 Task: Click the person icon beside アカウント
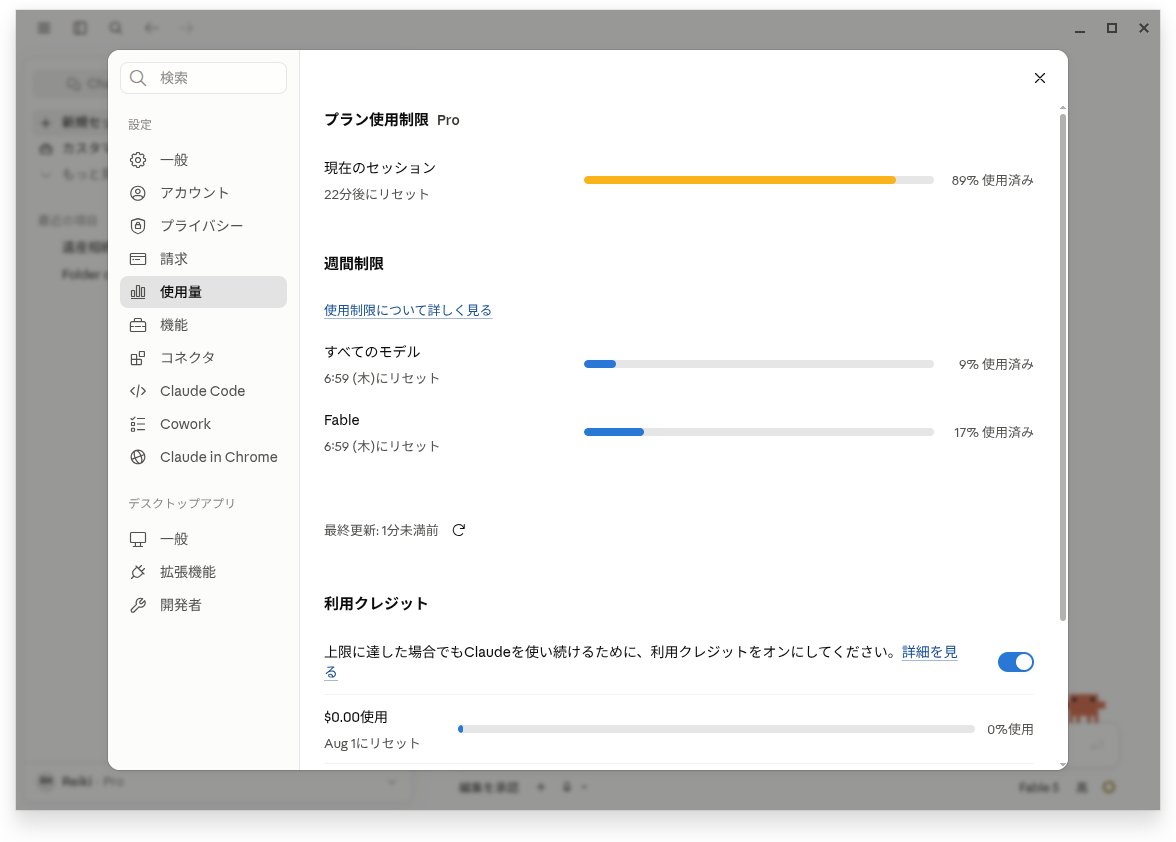138,193
